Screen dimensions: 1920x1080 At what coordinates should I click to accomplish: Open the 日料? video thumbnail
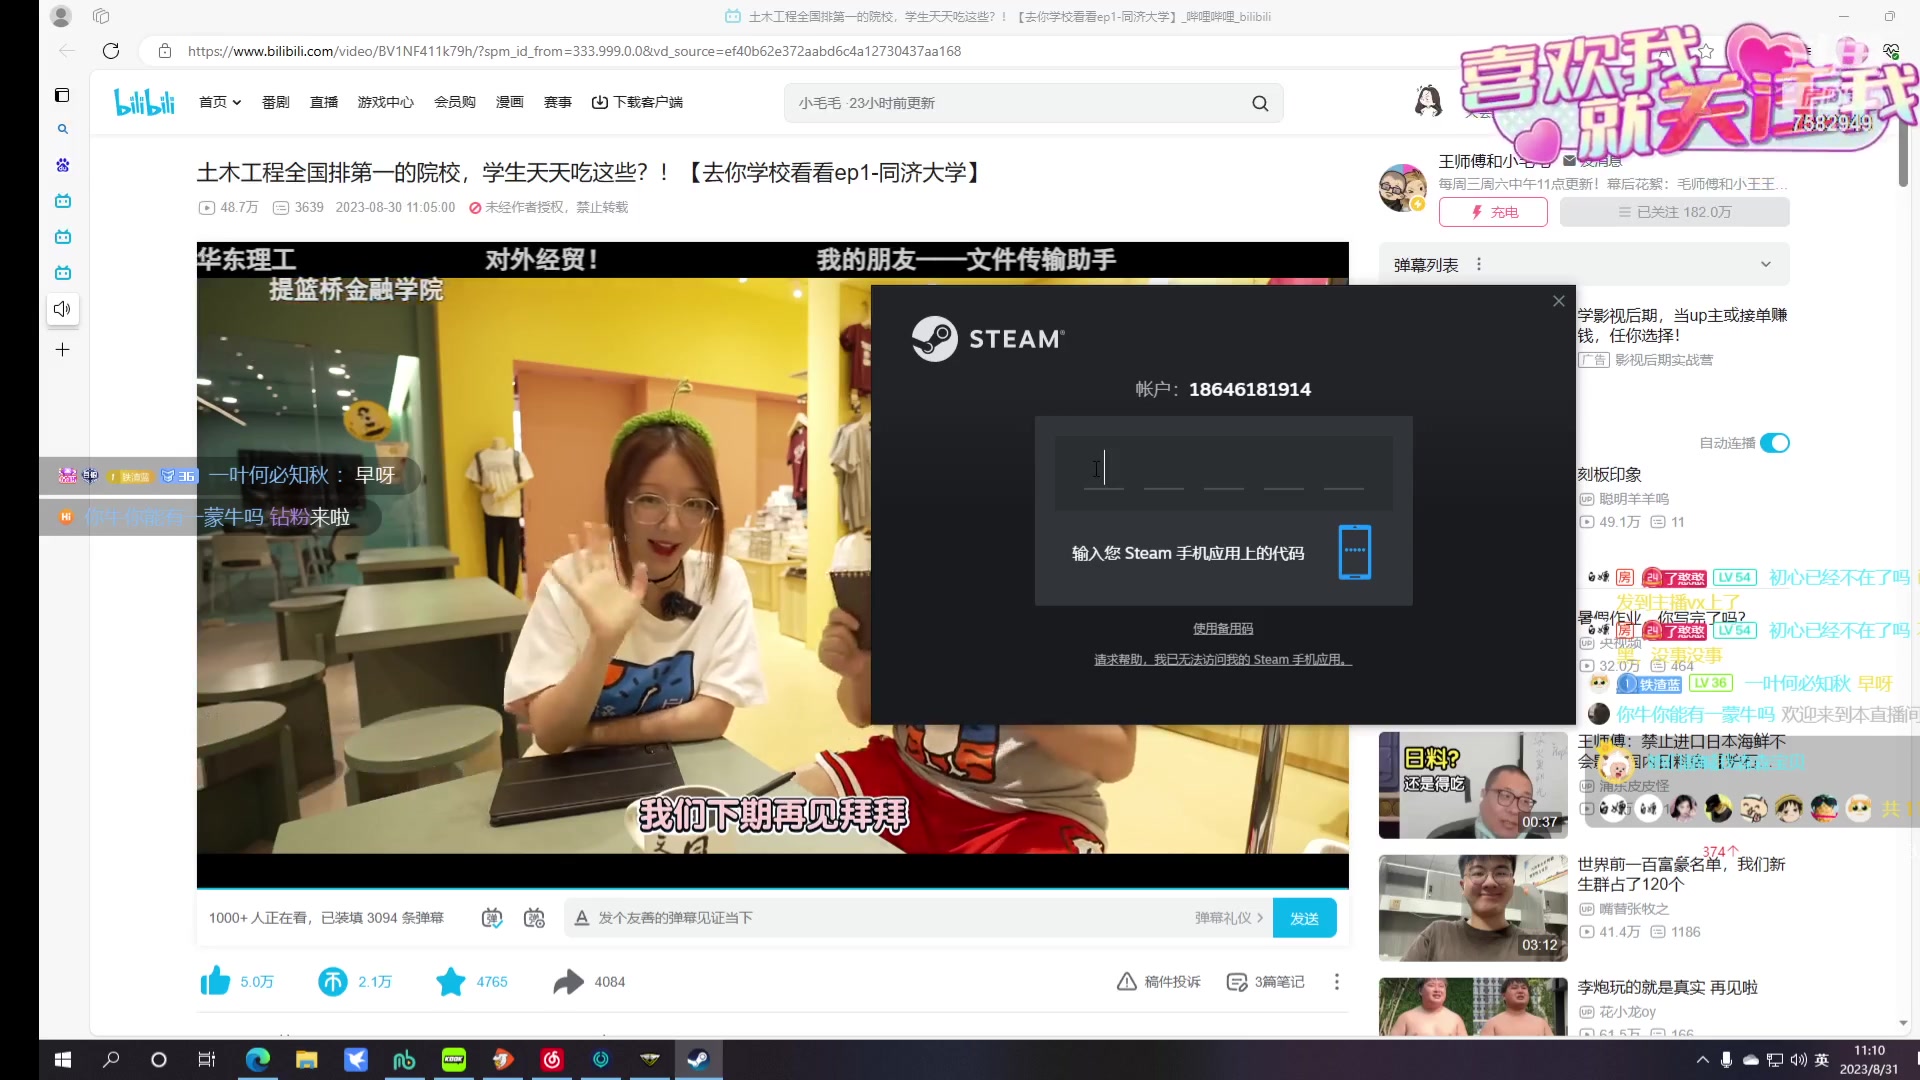click(x=1473, y=785)
